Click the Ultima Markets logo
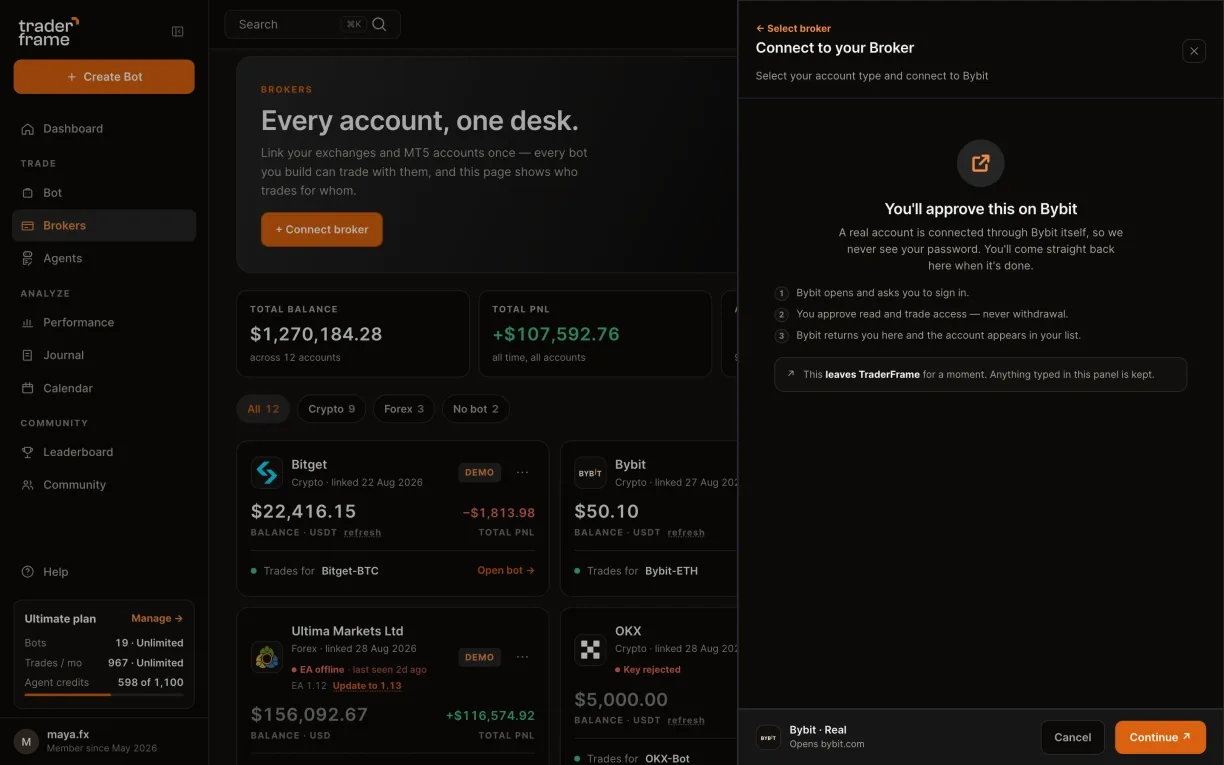The image size is (1224, 765). 267,657
